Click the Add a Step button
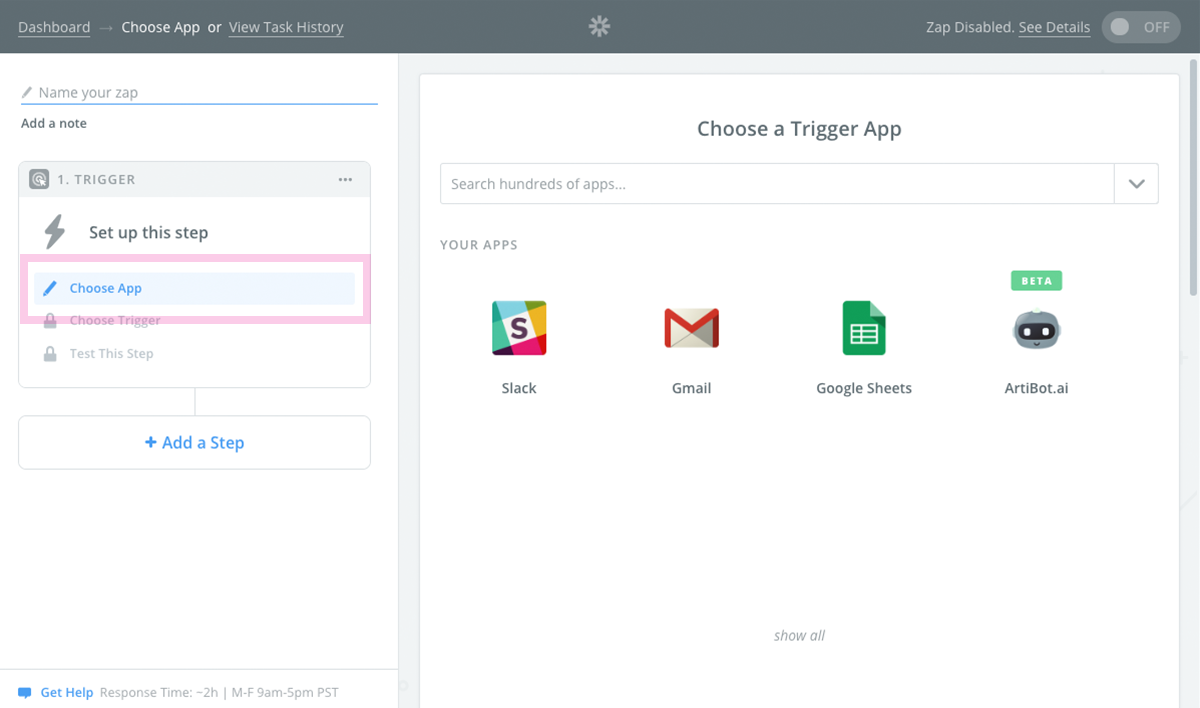 point(194,442)
